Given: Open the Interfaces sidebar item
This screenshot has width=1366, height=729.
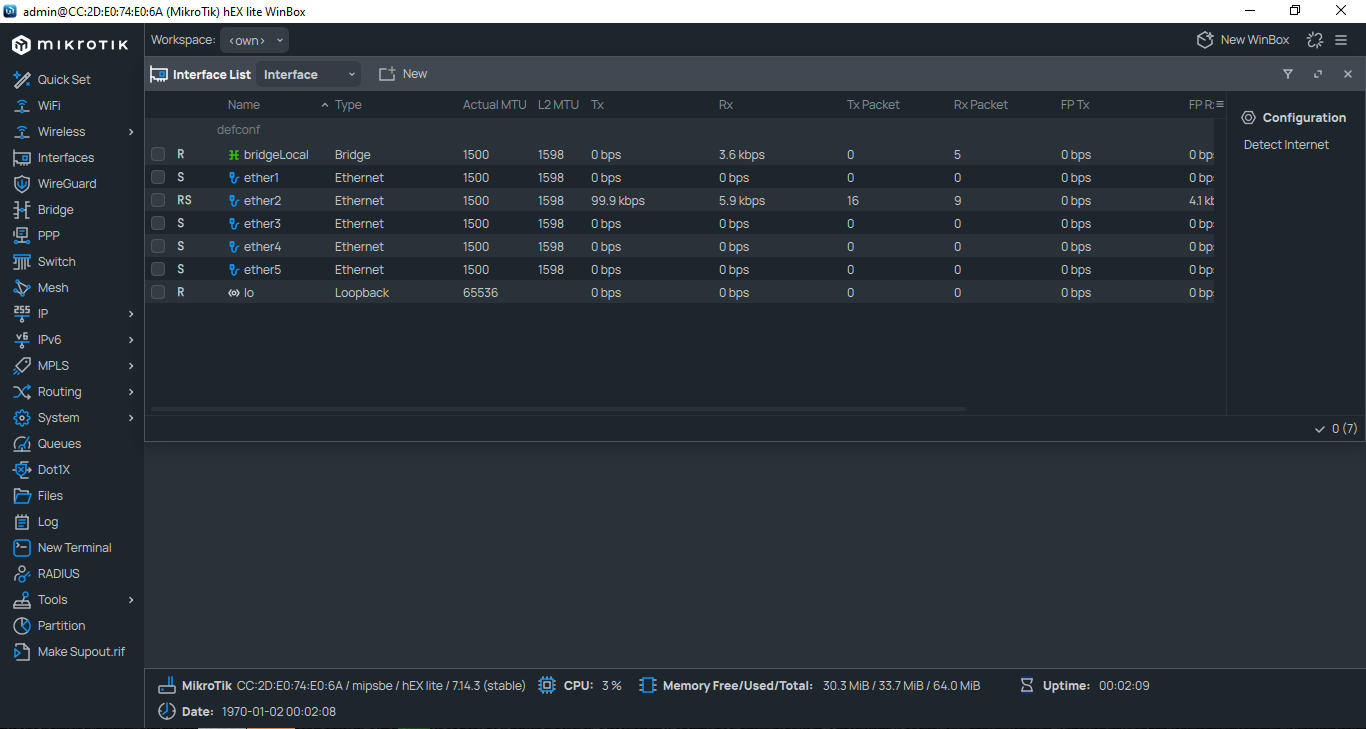Looking at the screenshot, I should pyautogui.click(x=65, y=158).
